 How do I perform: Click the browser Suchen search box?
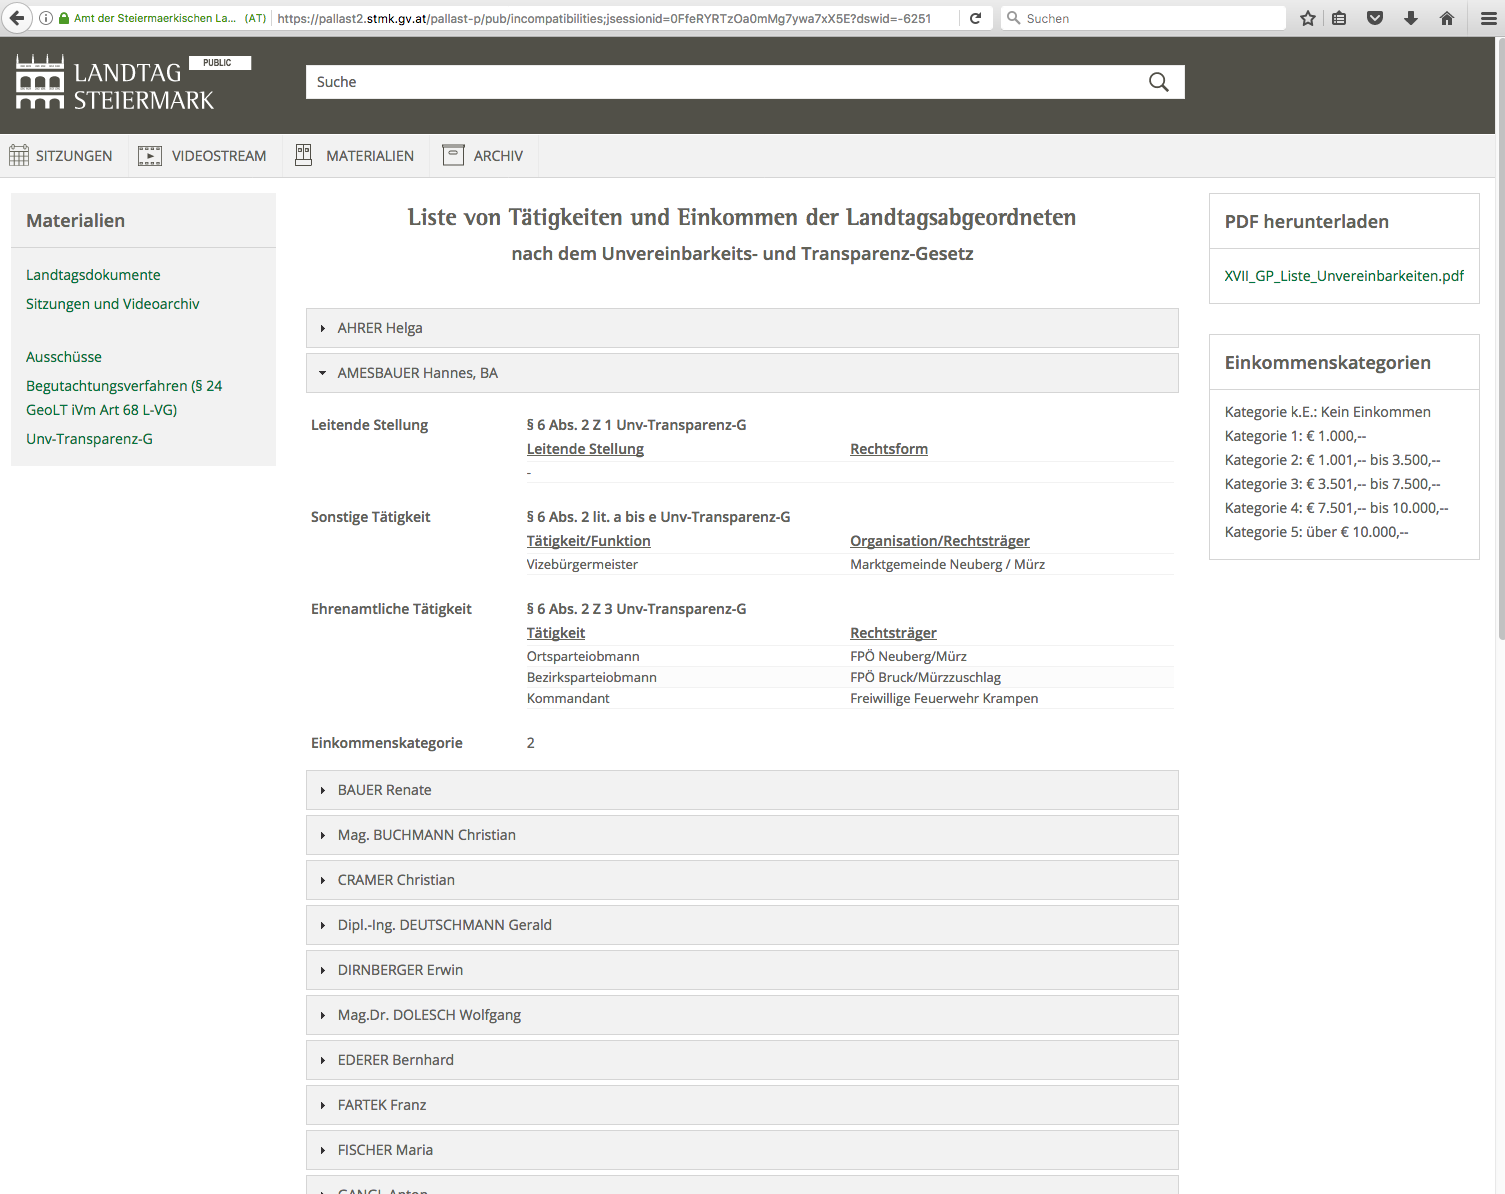(1143, 18)
